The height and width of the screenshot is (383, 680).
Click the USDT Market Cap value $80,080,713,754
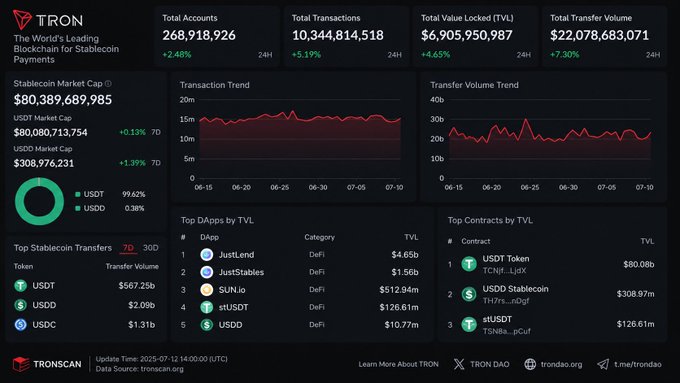coord(50,133)
